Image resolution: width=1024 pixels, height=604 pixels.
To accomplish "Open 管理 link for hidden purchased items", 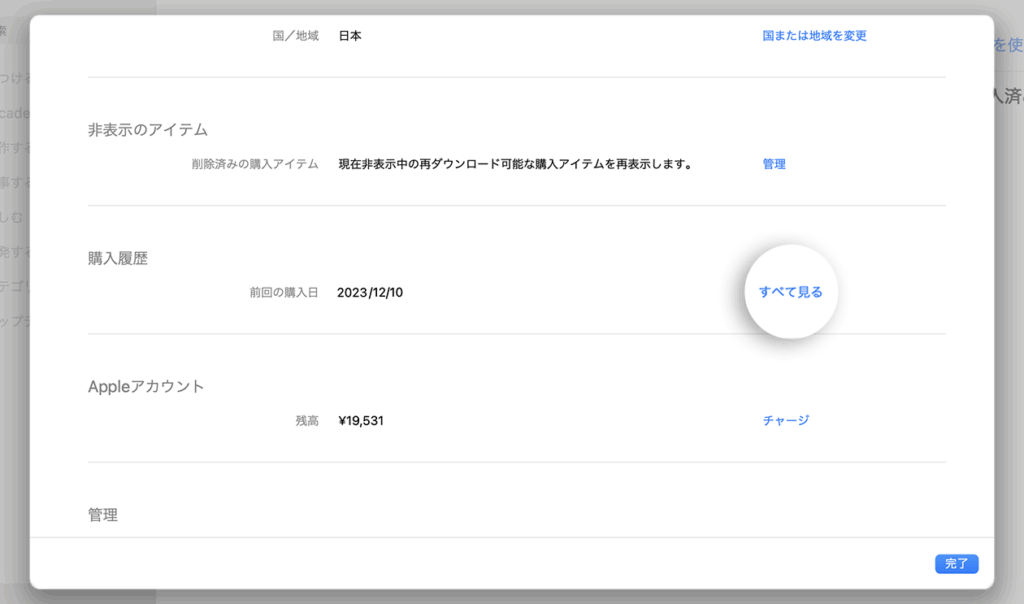I will (x=774, y=164).
